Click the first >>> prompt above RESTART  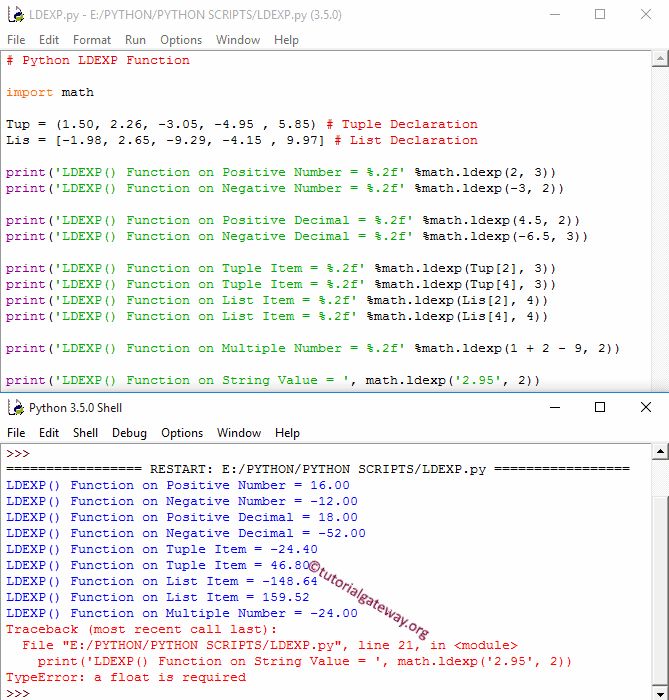click(17, 454)
